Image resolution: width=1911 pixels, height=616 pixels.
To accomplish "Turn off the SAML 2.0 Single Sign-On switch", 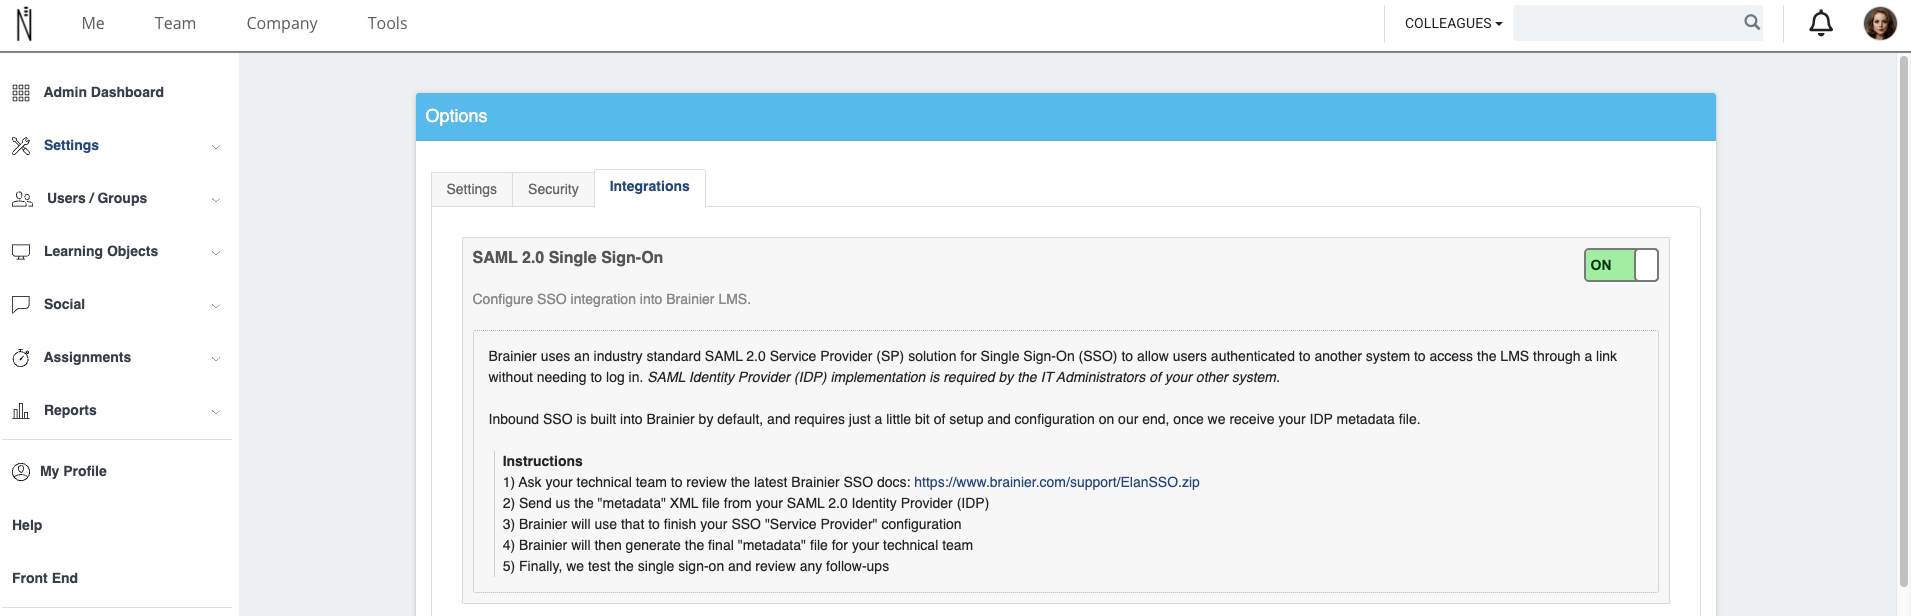I will 1621,265.
